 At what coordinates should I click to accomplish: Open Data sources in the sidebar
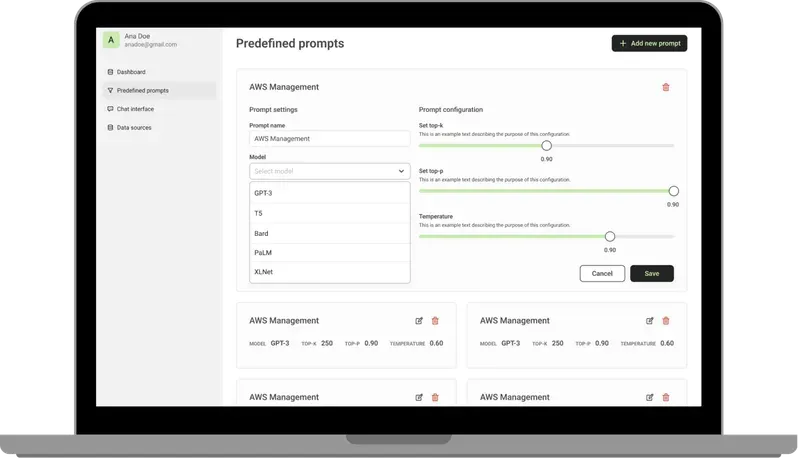pyautogui.click(x=134, y=128)
